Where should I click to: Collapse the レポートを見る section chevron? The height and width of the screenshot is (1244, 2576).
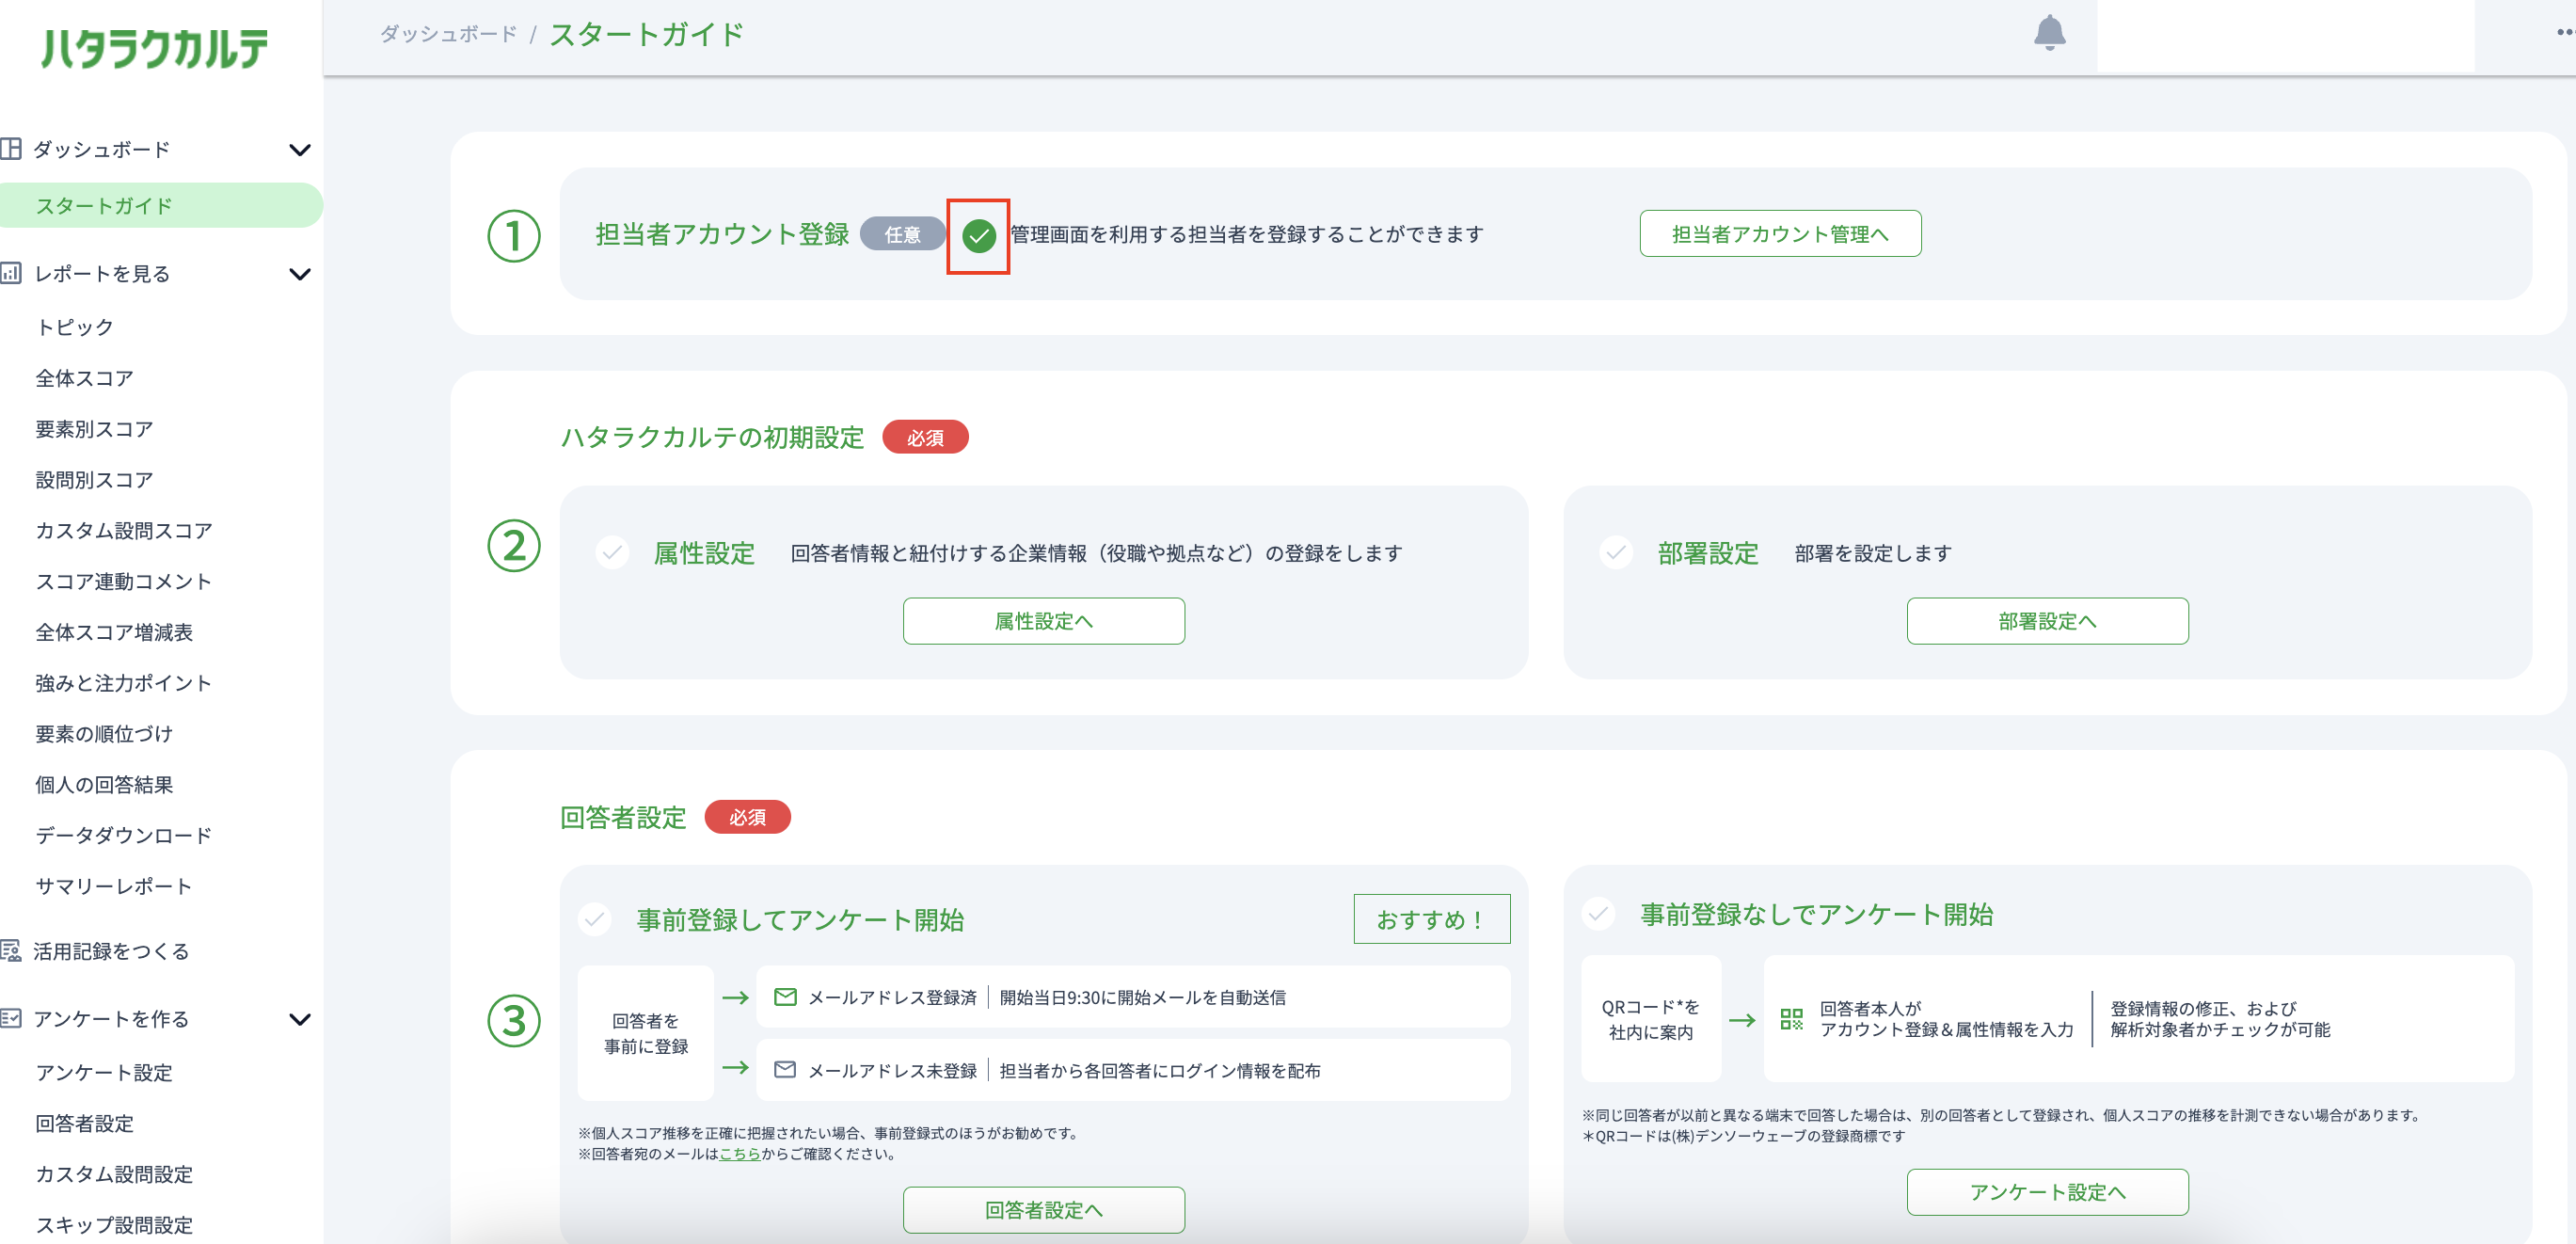pos(299,274)
